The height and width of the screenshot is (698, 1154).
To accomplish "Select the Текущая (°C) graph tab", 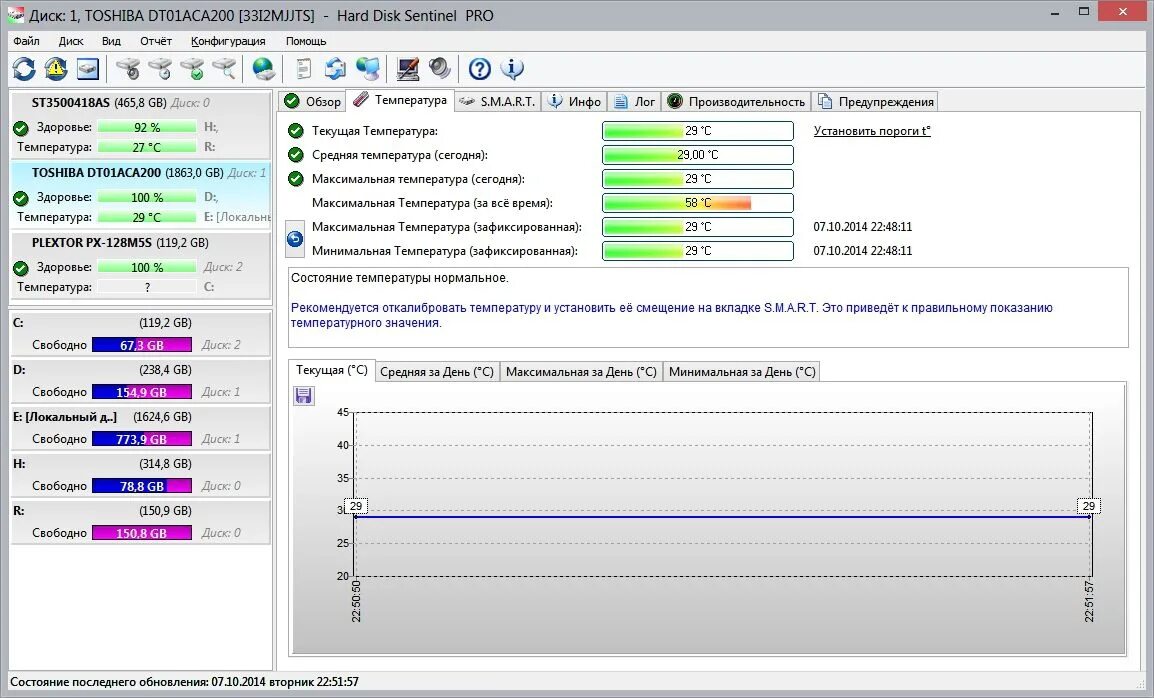I will tap(331, 370).
